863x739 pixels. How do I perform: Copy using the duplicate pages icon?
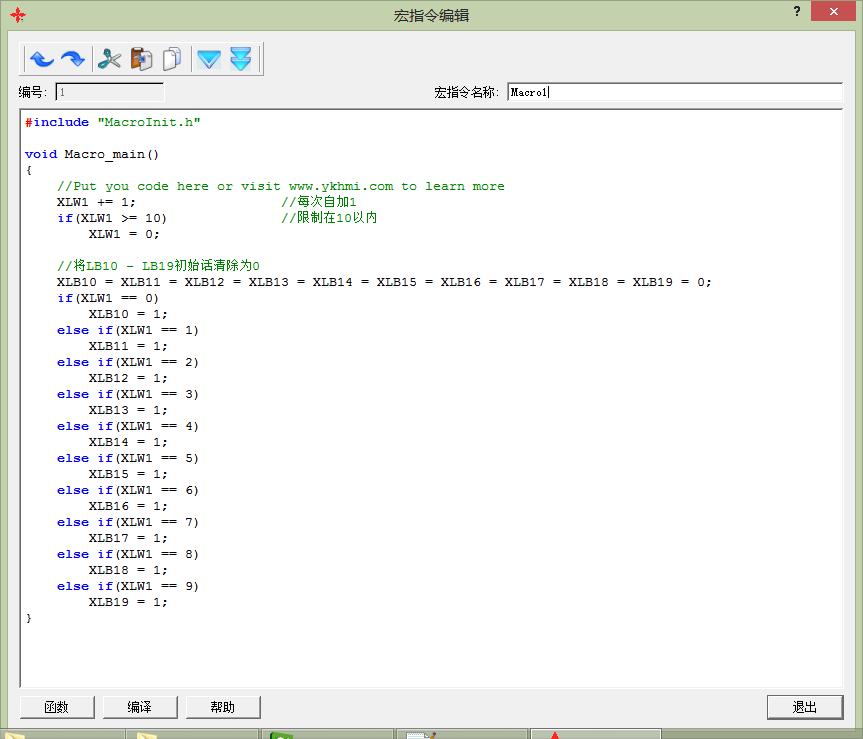173,60
